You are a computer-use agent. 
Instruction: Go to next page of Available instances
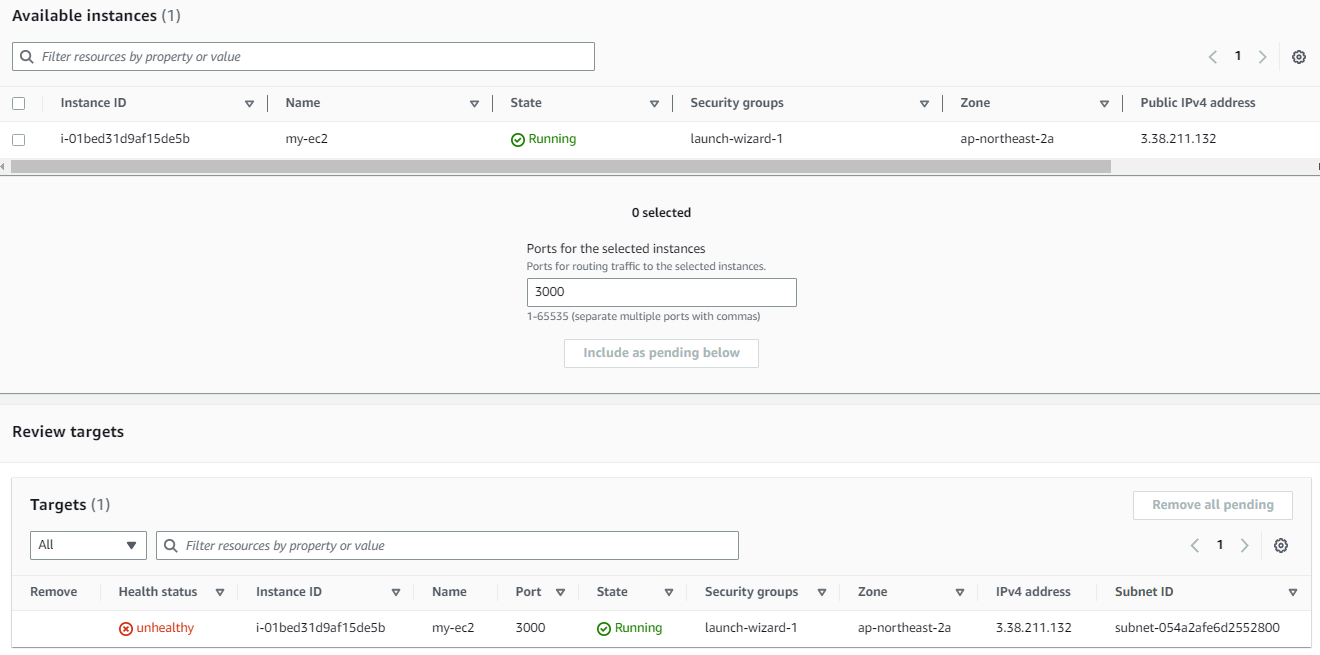point(1262,57)
